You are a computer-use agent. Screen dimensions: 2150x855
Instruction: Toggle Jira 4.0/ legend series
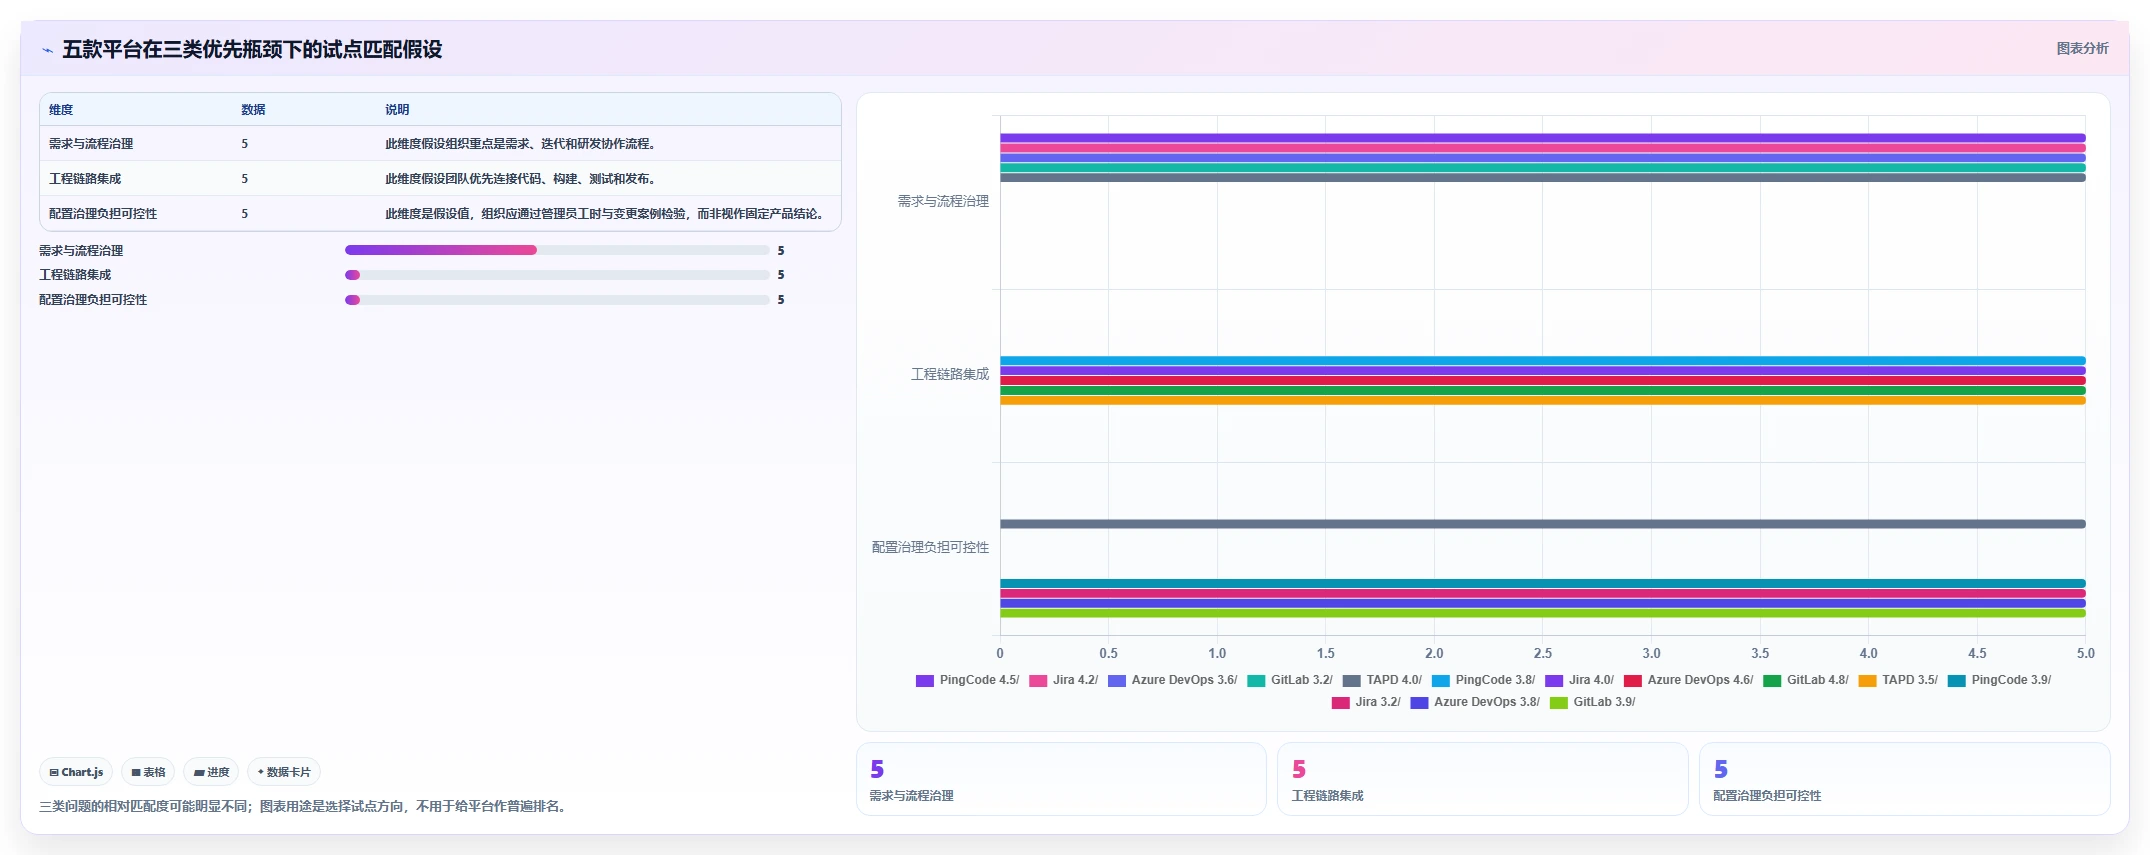pos(1579,680)
